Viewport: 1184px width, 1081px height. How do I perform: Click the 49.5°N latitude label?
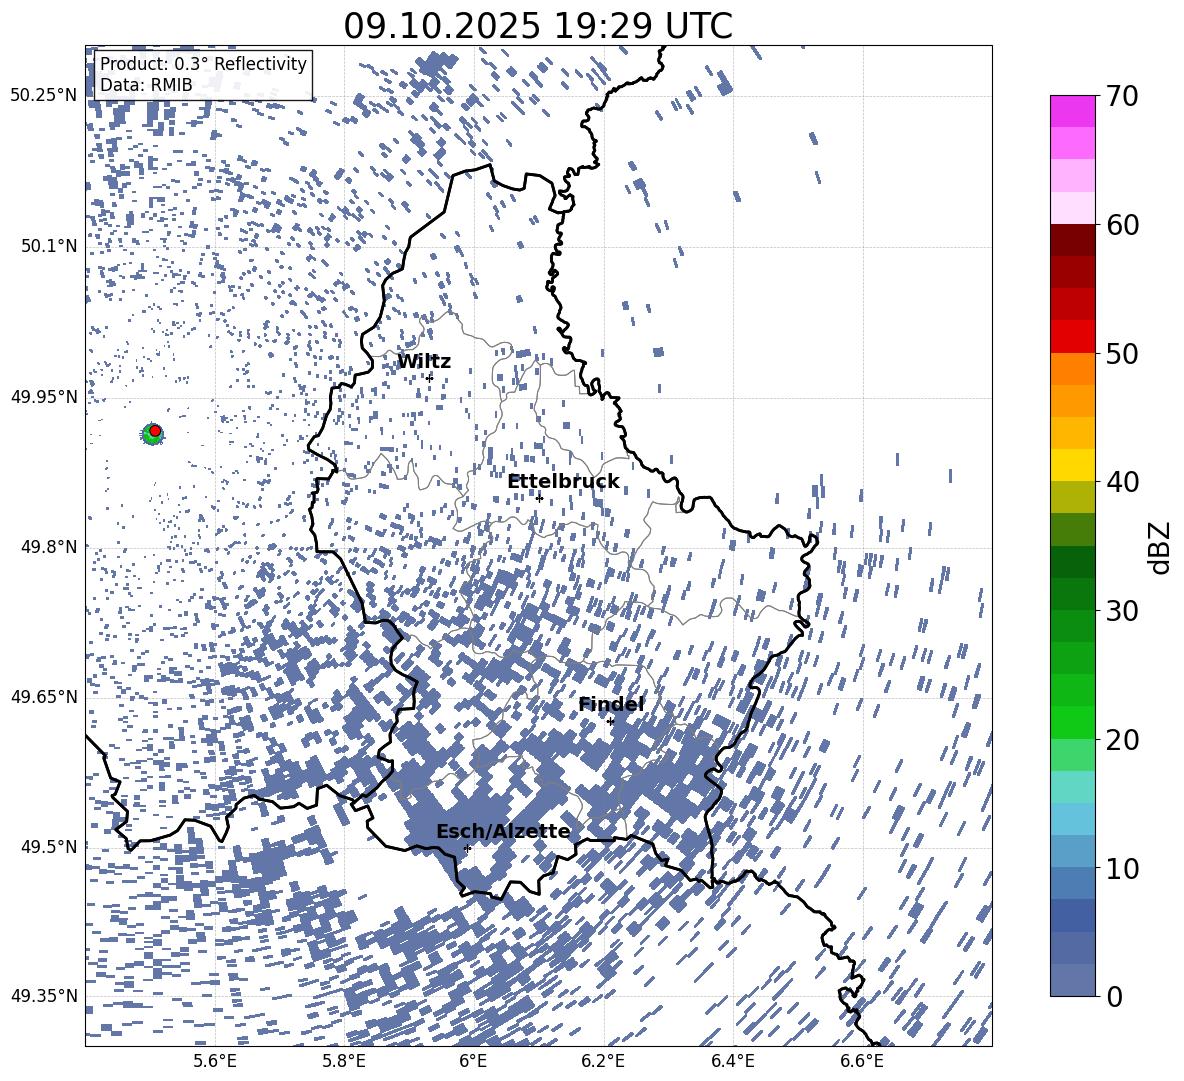pyautogui.click(x=49, y=846)
